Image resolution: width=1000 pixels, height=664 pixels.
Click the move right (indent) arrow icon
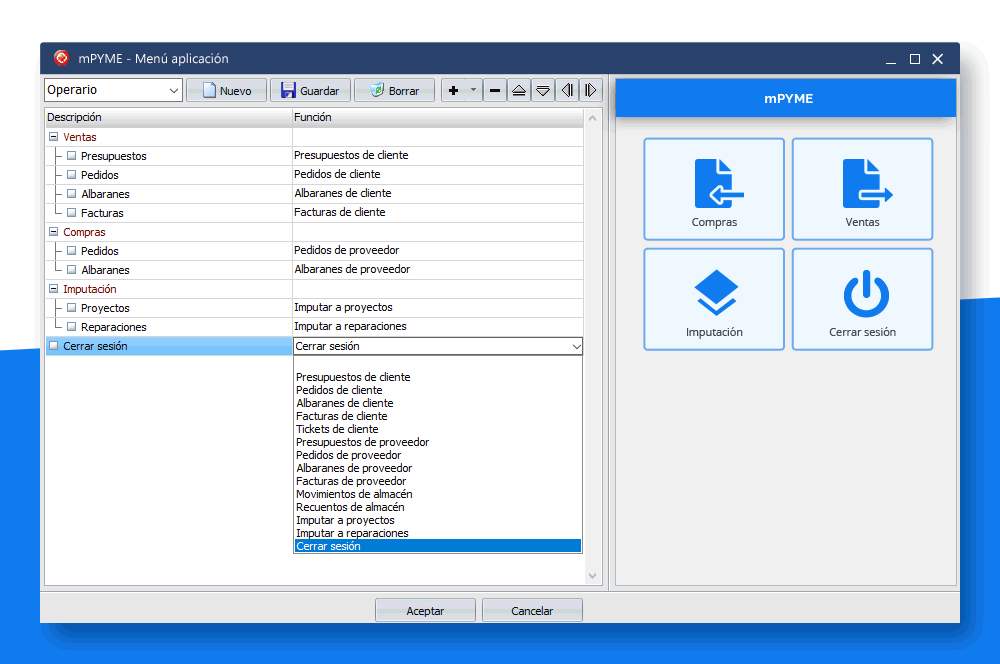coord(590,90)
